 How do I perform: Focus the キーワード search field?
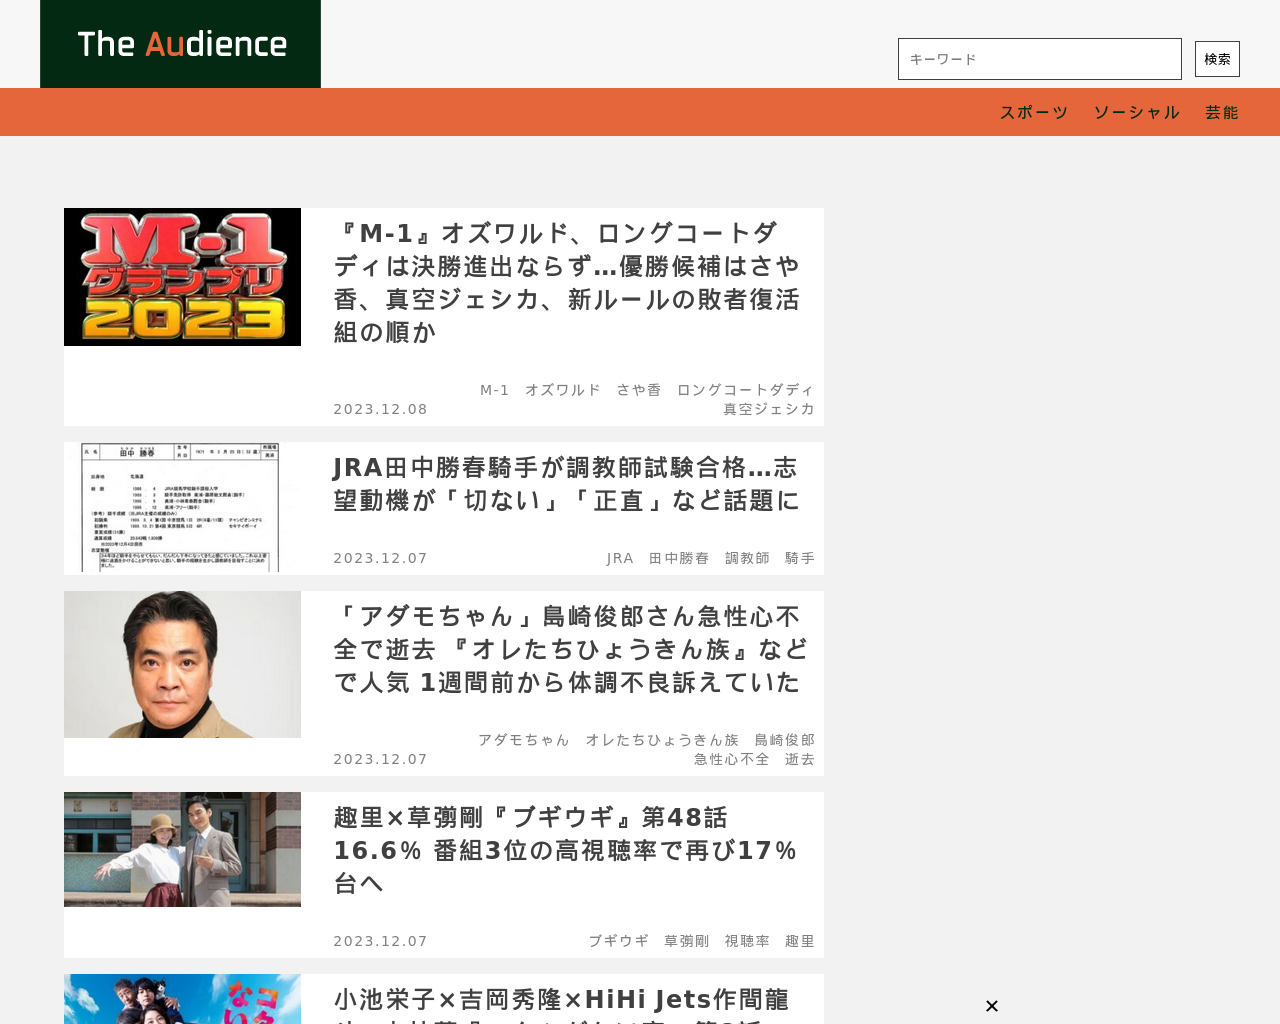click(1040, 59)
